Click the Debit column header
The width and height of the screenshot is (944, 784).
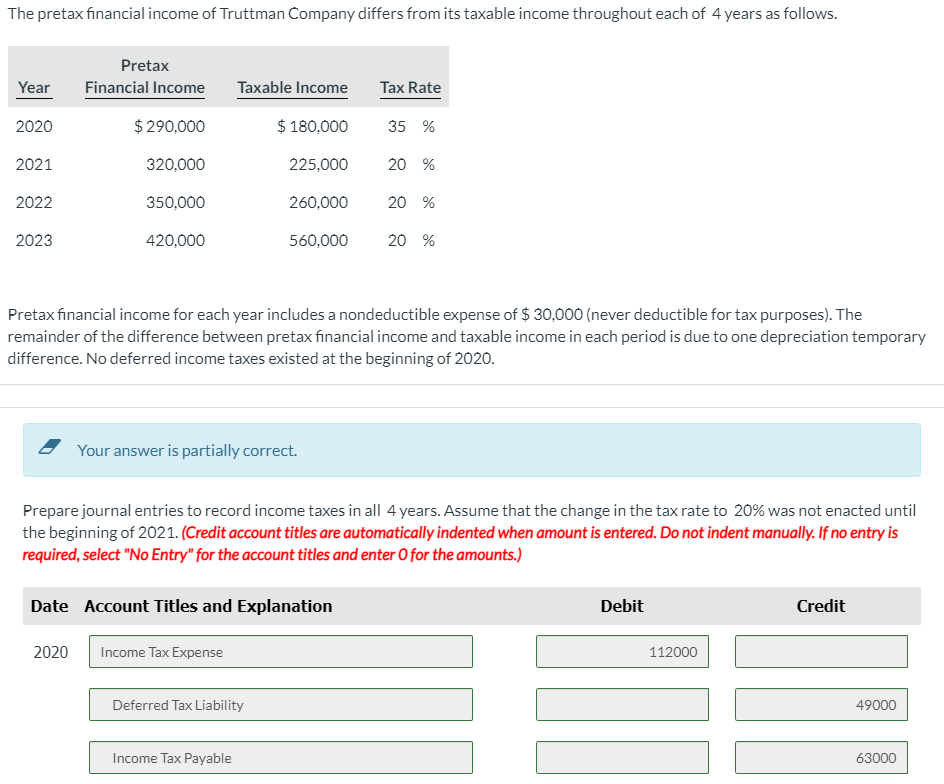(x=622, y=606)
